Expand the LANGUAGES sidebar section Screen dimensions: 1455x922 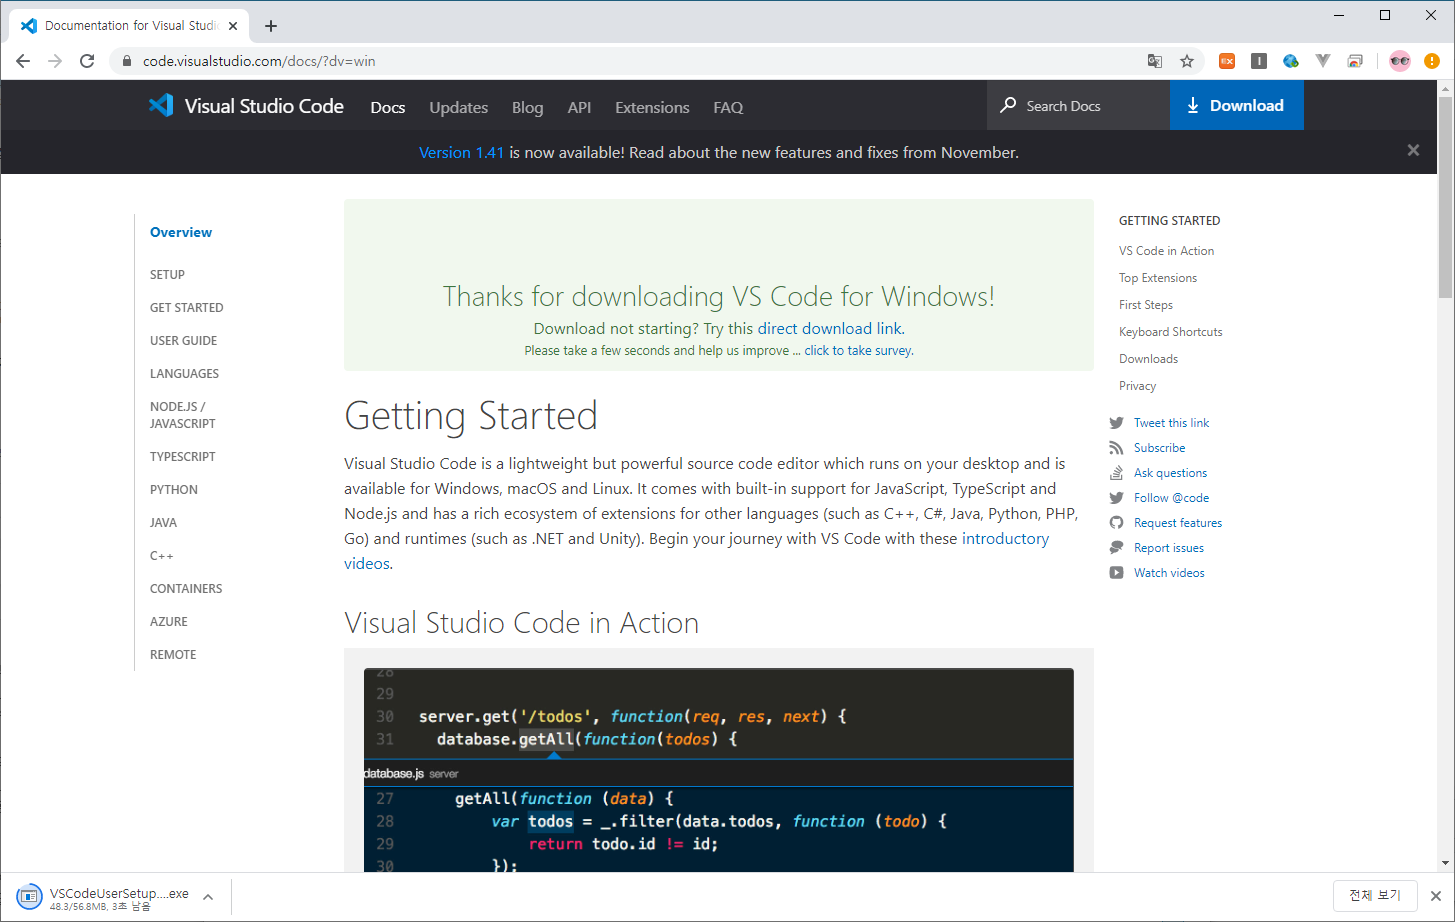point(185,373)
